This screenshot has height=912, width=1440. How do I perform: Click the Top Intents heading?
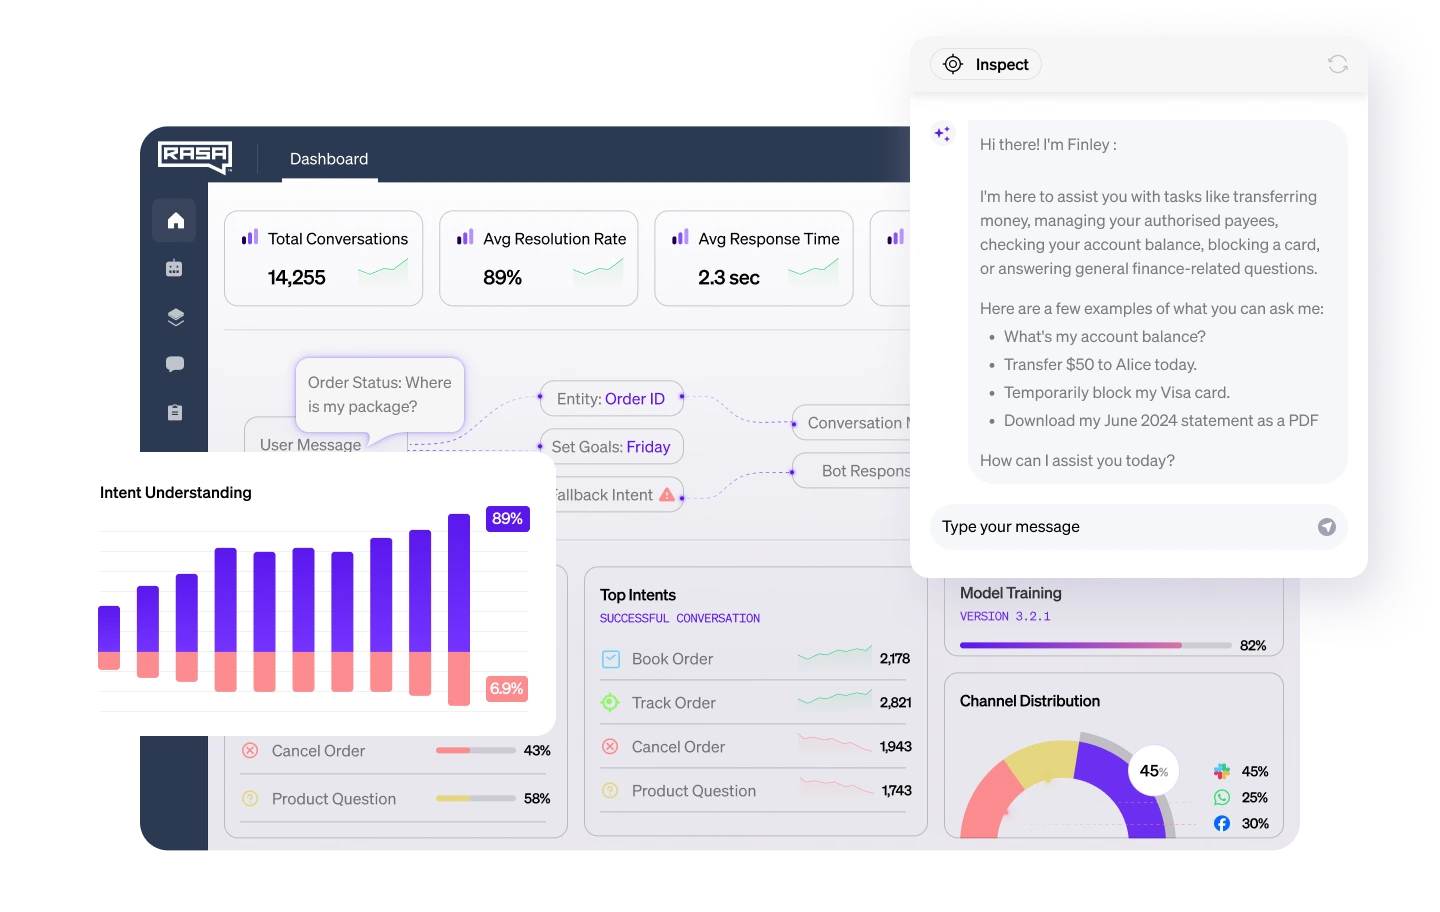638,595
